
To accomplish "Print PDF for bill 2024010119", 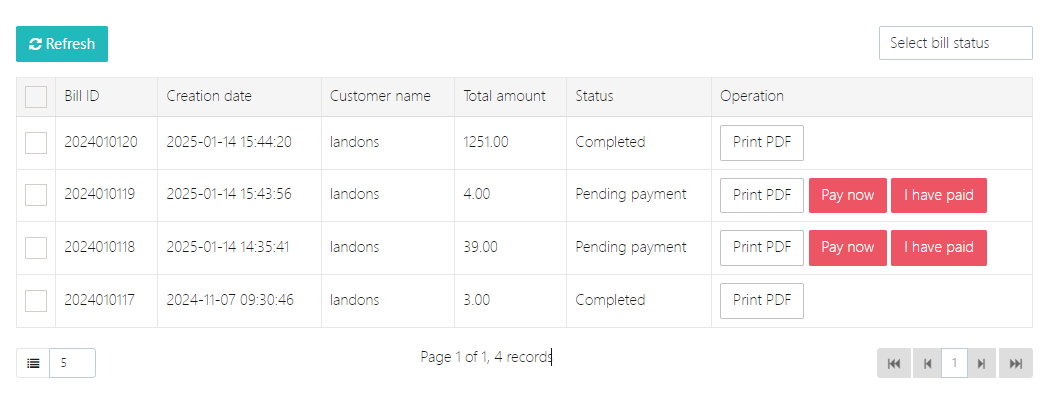I will click(x=761, y=195).
